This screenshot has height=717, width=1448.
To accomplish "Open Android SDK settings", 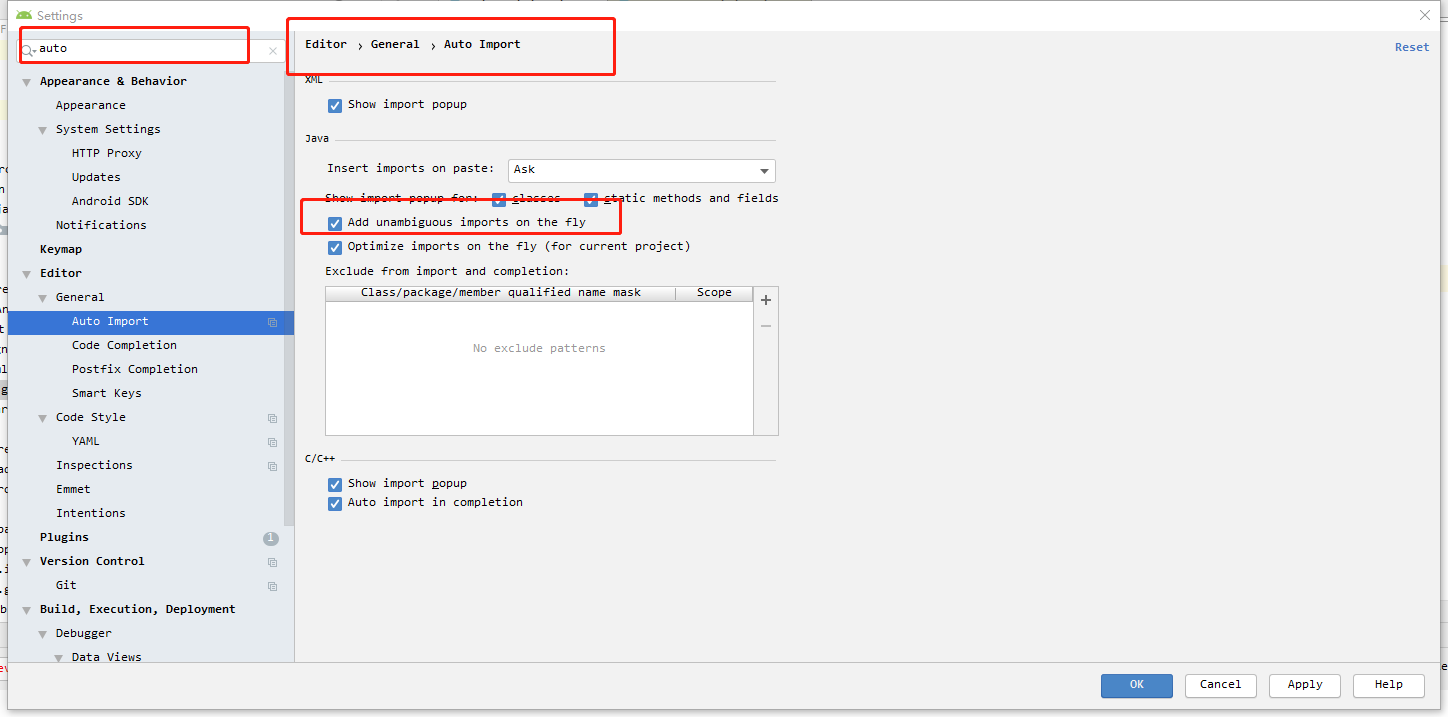I will [x=110, y=201].
